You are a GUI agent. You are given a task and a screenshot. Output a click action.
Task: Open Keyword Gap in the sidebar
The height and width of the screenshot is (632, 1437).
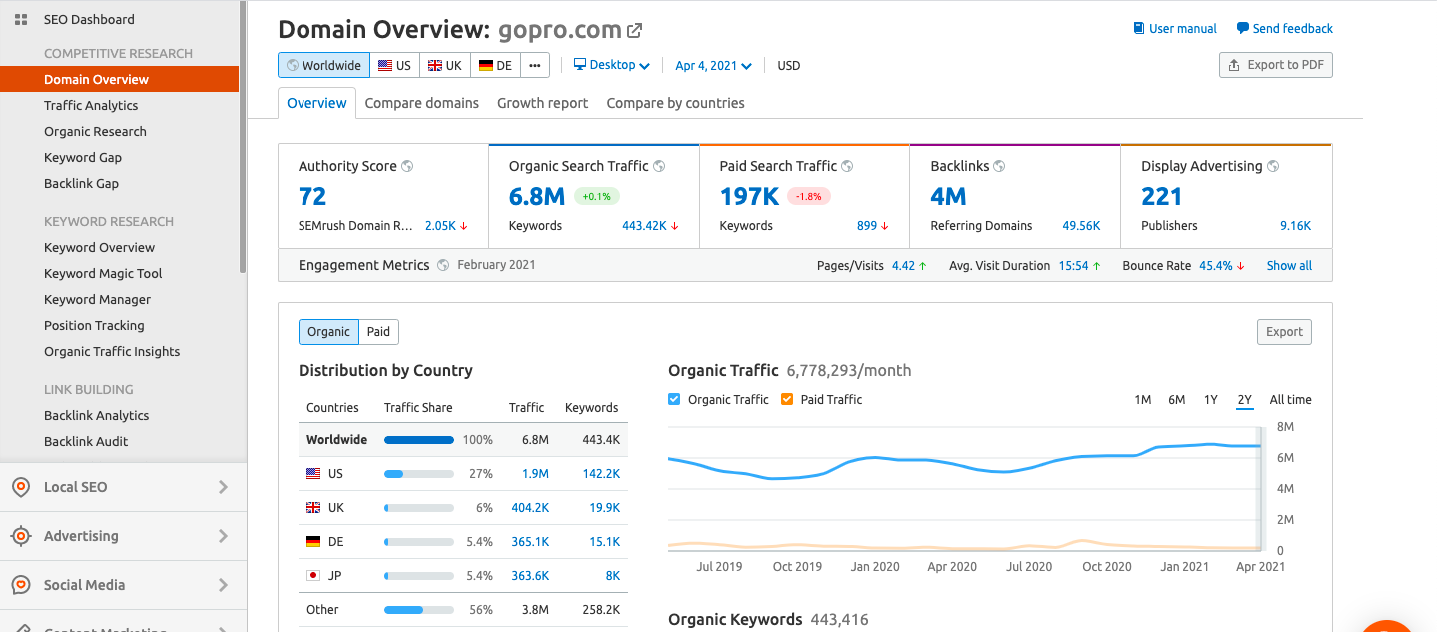pyautogui.click(x=83, y=157)
